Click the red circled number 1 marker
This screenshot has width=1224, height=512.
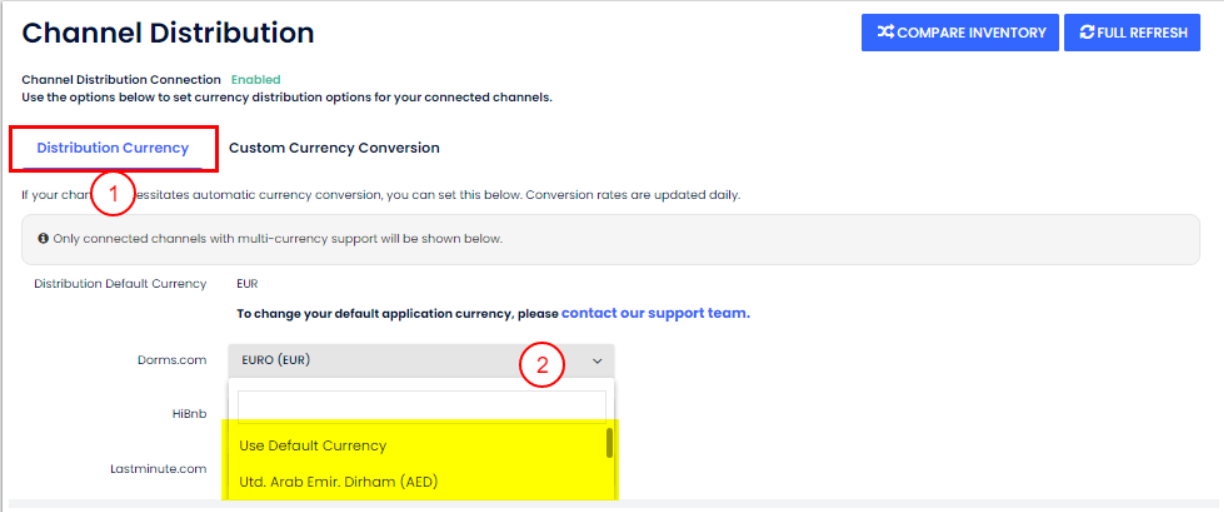click(x=113, y=195)
